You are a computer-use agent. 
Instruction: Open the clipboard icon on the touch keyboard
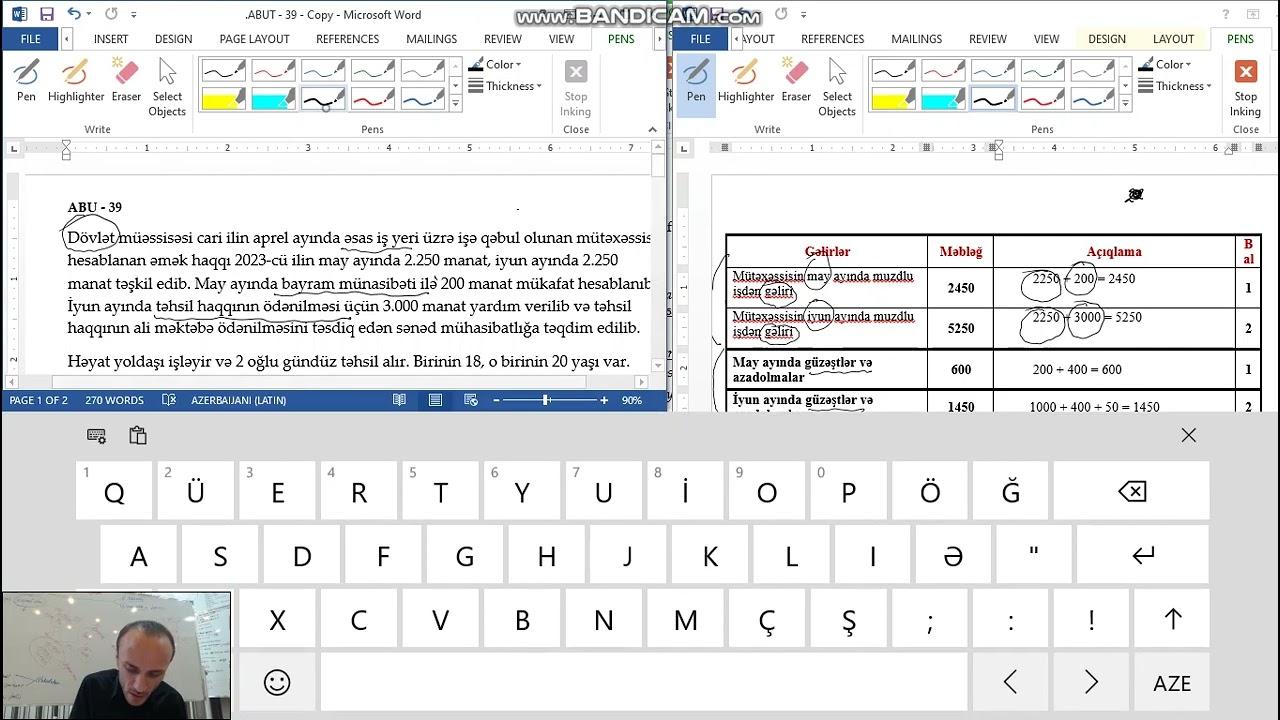tap(138, 435)
